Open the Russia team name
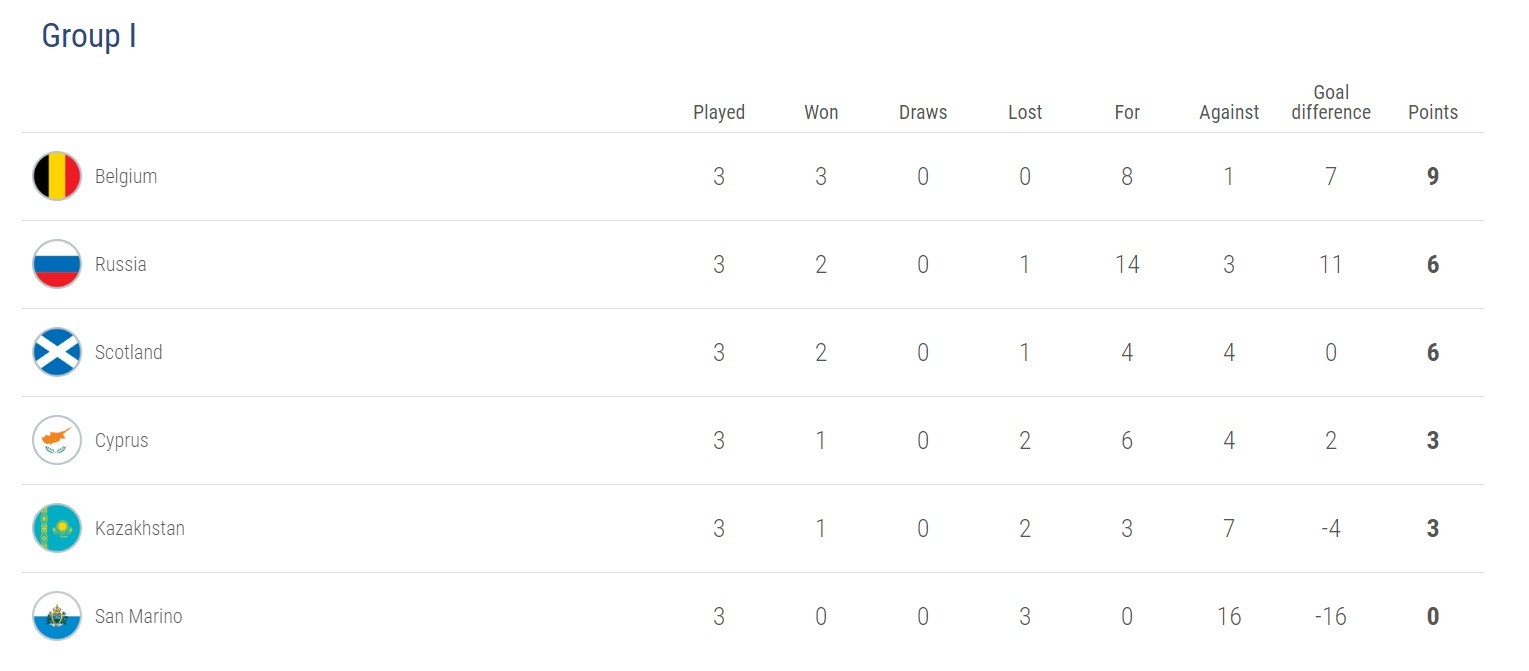This screenshot has height=671, width=1529. (x=121, y=265)
